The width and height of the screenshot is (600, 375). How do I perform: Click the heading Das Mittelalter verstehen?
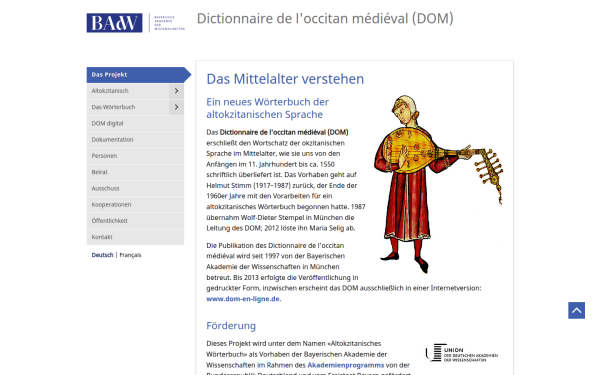coord(285,79)
